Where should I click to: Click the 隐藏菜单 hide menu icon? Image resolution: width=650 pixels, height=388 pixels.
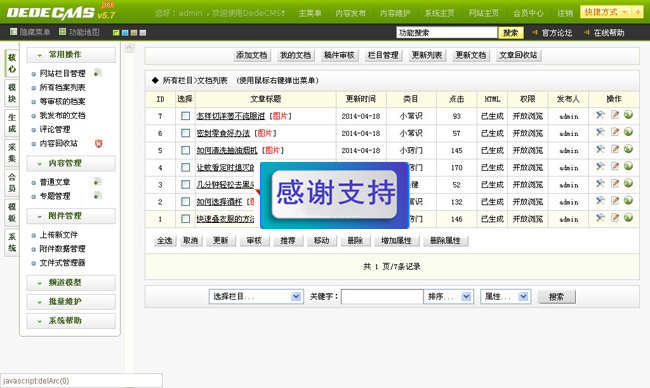(x=13, y=32)
